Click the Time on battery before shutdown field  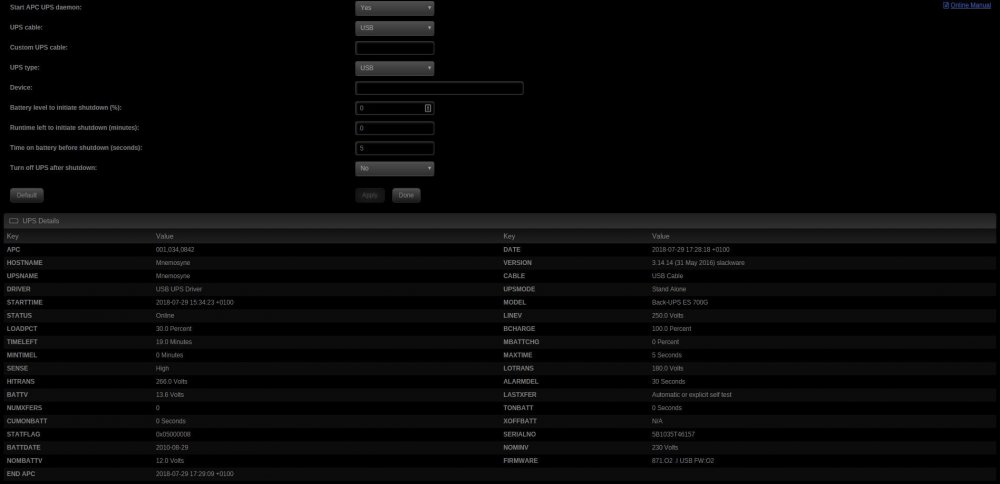[x=395, y=149]
